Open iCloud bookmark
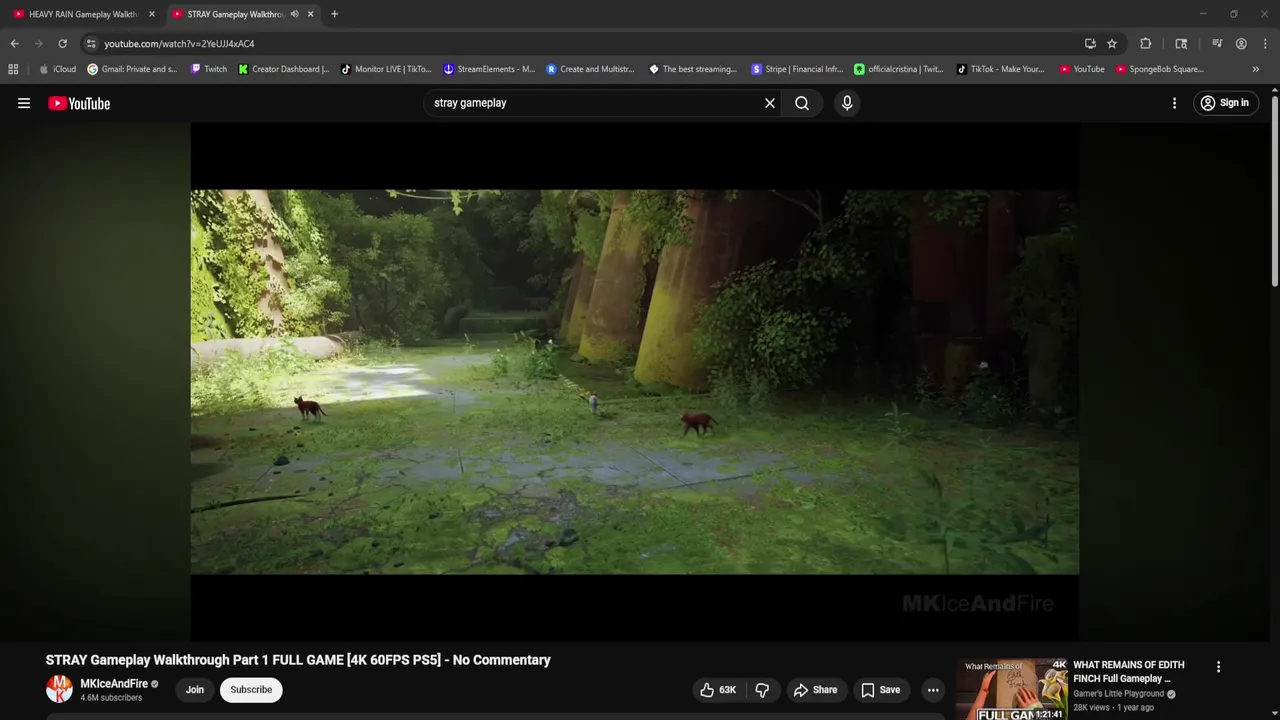The width and height of the screenshot is (1280, 720). click(x=57, y=69)
